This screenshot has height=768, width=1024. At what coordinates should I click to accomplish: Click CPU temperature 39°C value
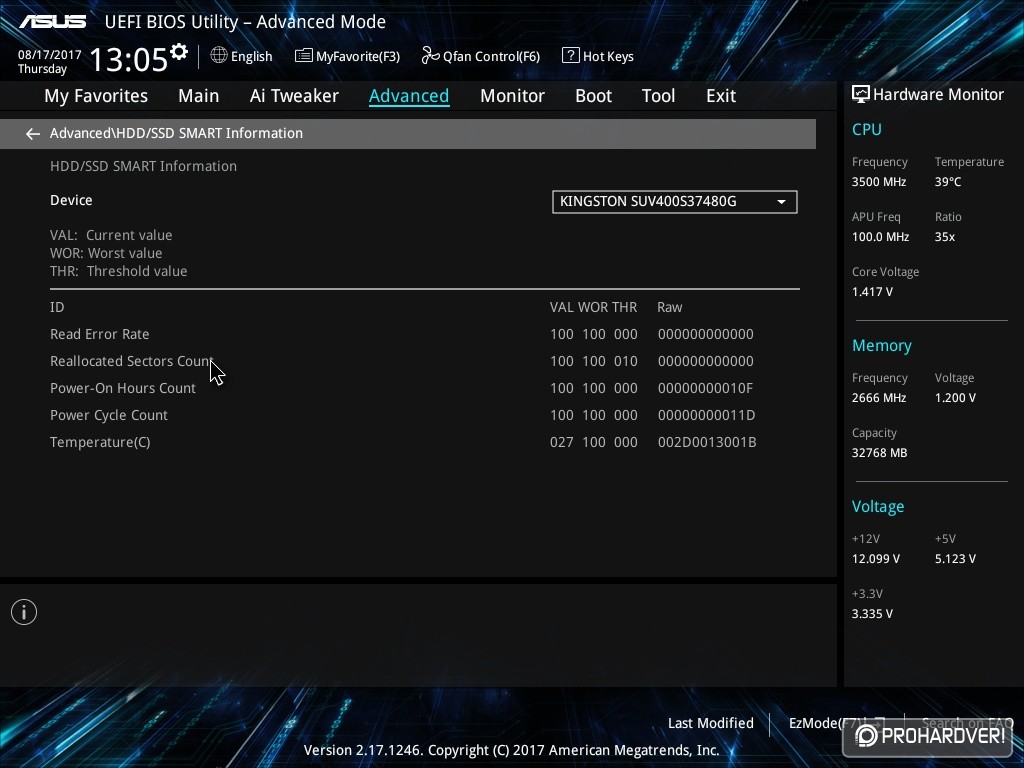948,182
